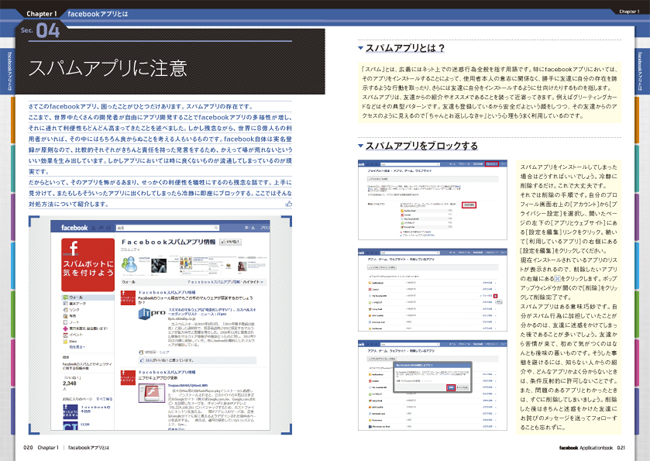Select ウォール in the Facebook page sidebar
Screen dimensions: 650x461
tap(76, 297)
